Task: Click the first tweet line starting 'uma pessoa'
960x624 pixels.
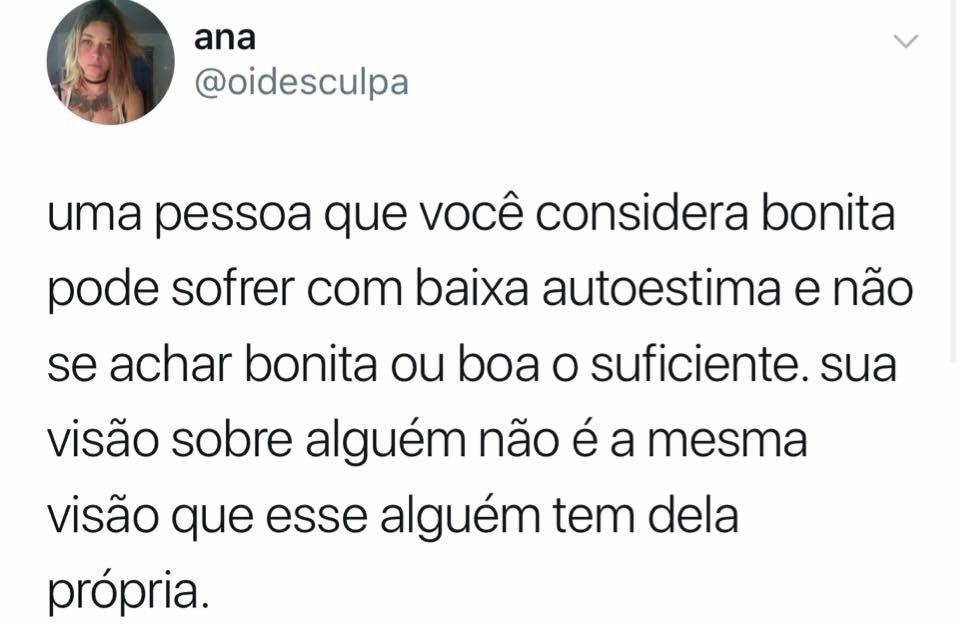Action: (x=471, y=216)
